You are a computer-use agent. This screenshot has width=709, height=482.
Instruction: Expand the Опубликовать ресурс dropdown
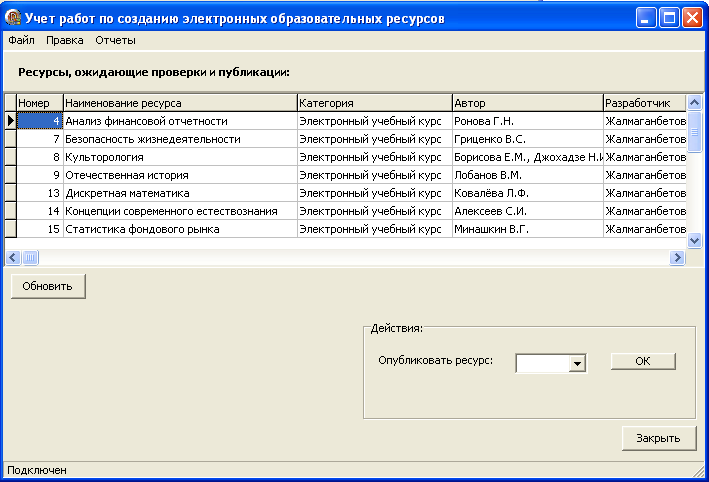tap(576, 363)
